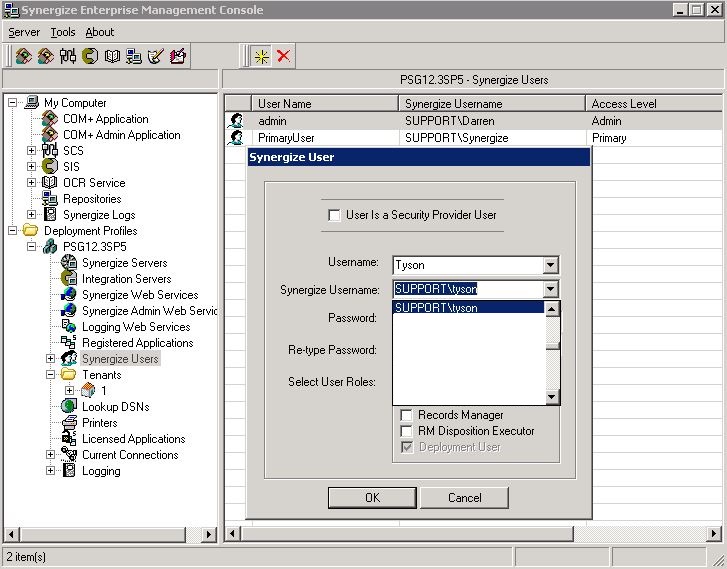Close the Synergize Username dropdown arrow
Viewport: 727px width, 569px height.
pyautogui.click(x=550, y=289)
